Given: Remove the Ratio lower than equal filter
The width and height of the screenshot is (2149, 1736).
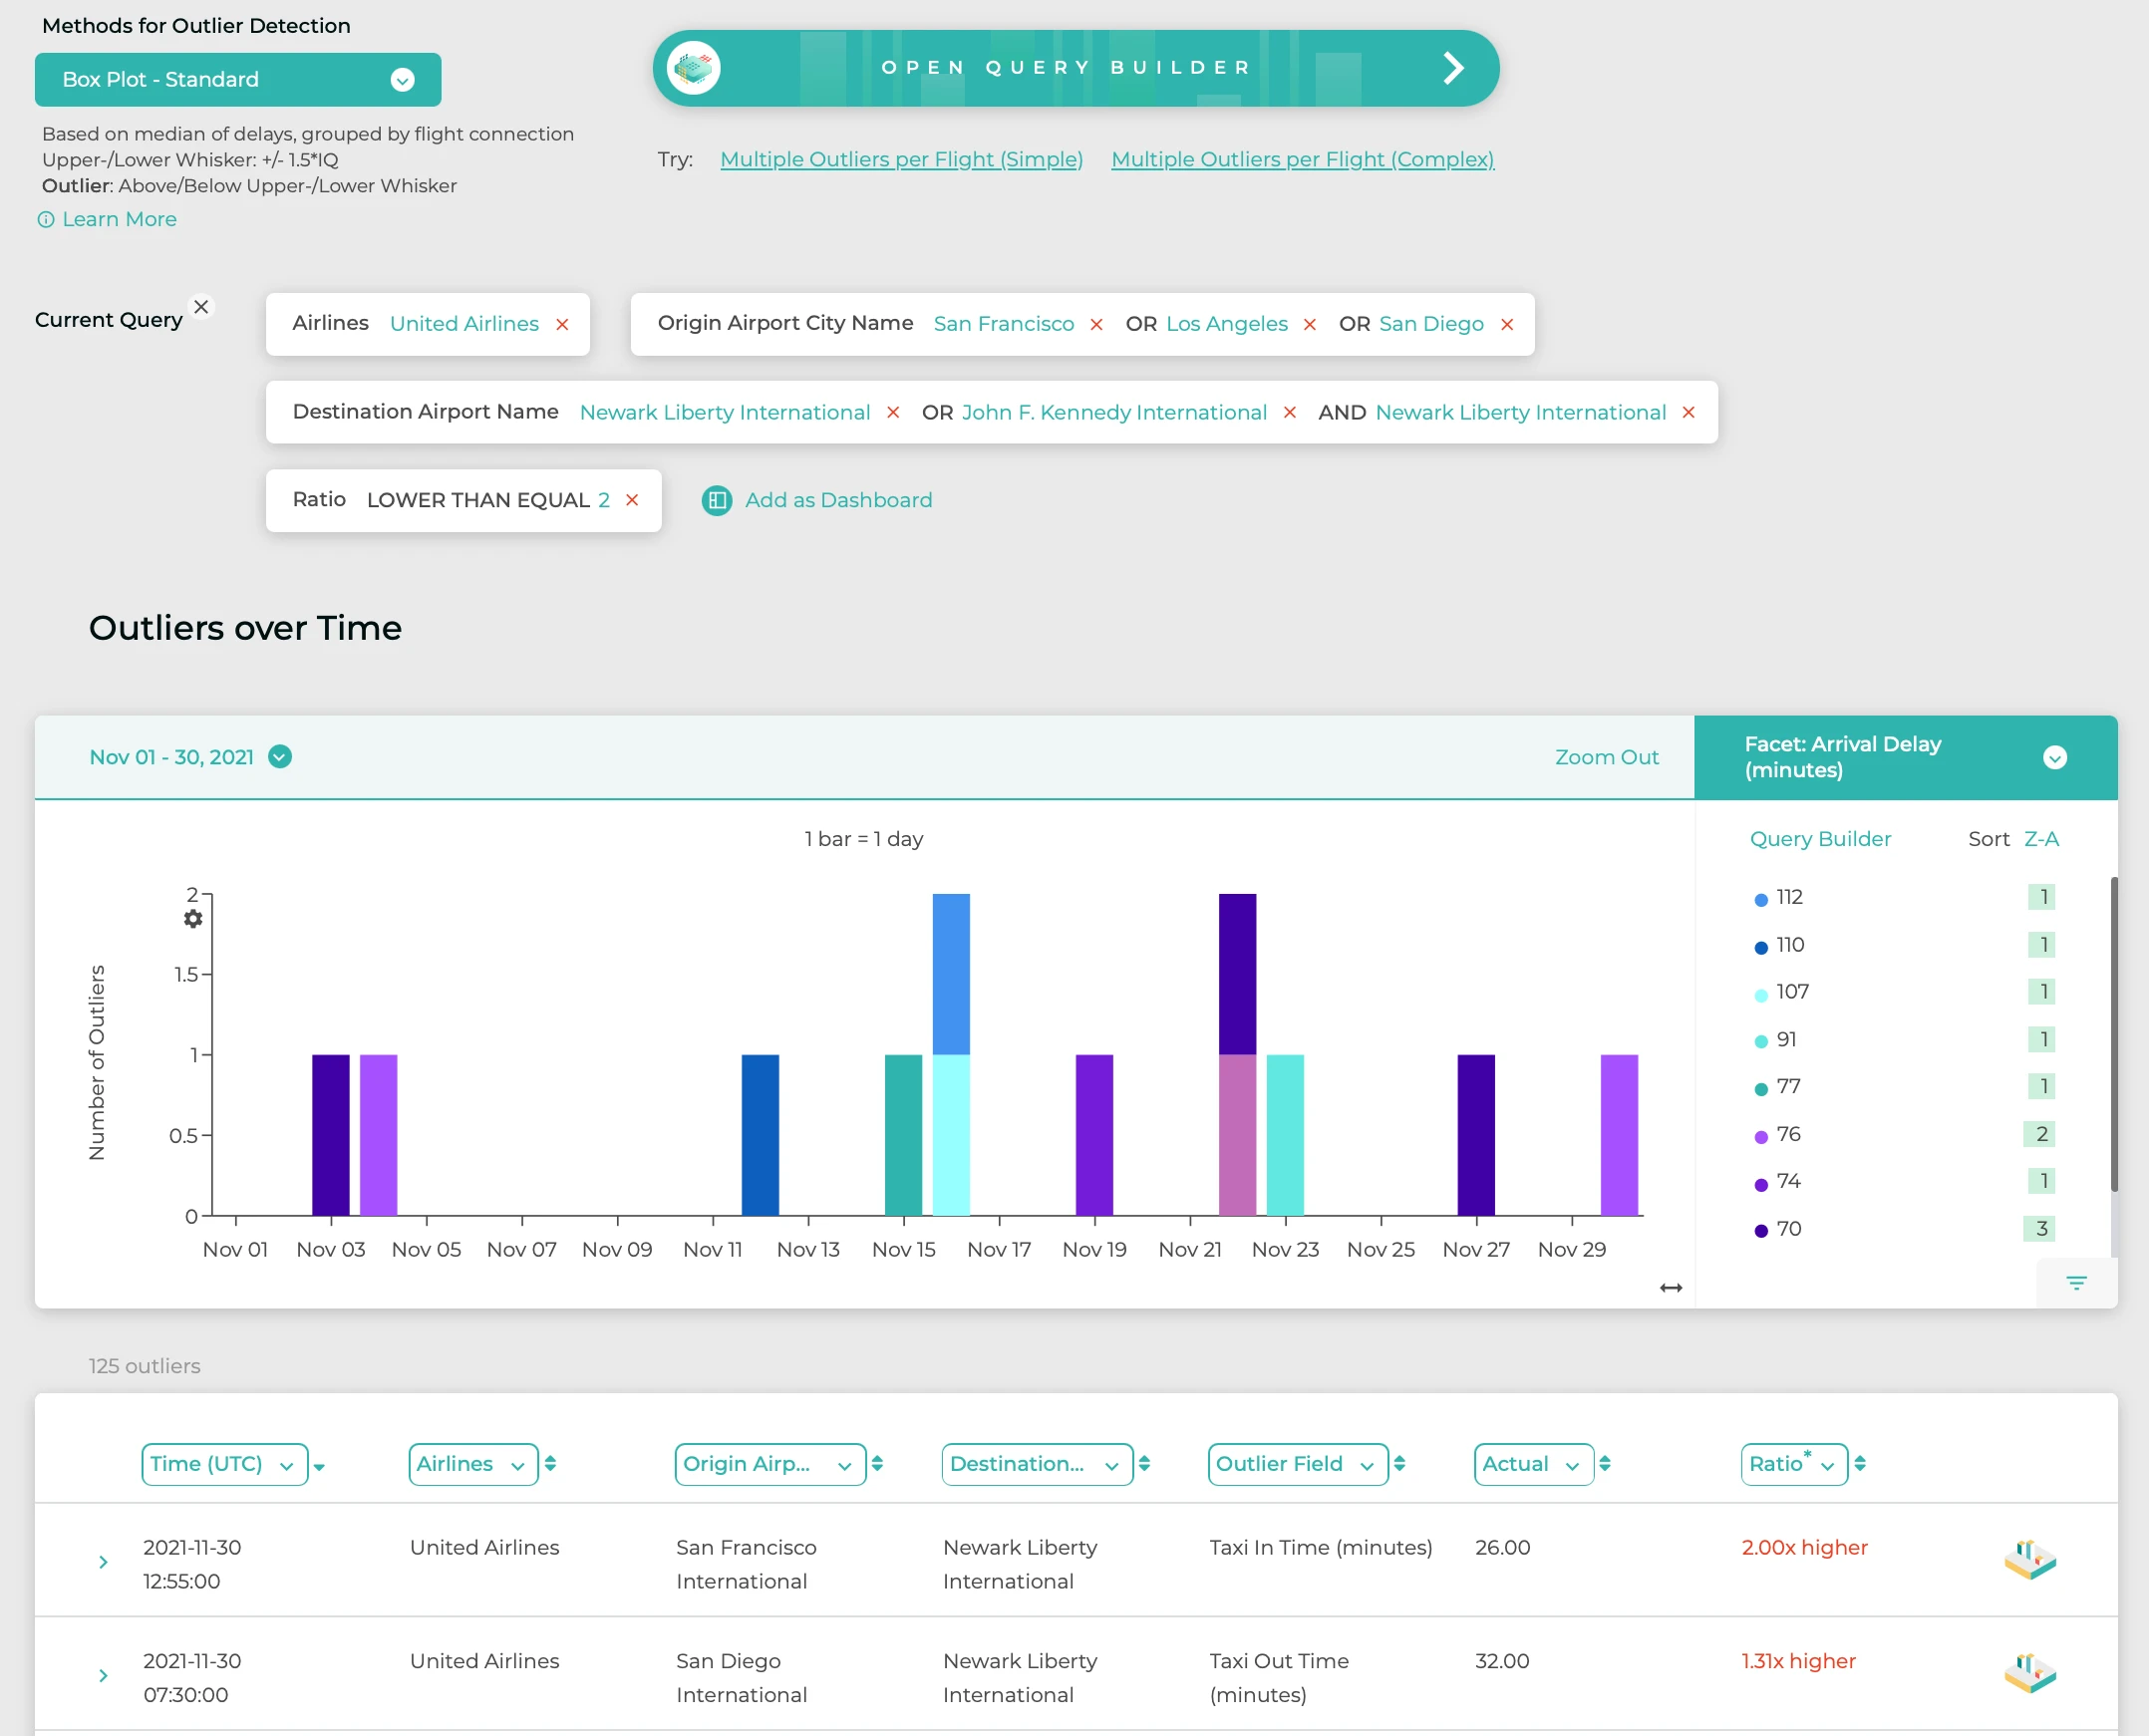Looking at the screenshot, I should click(632, 500).
